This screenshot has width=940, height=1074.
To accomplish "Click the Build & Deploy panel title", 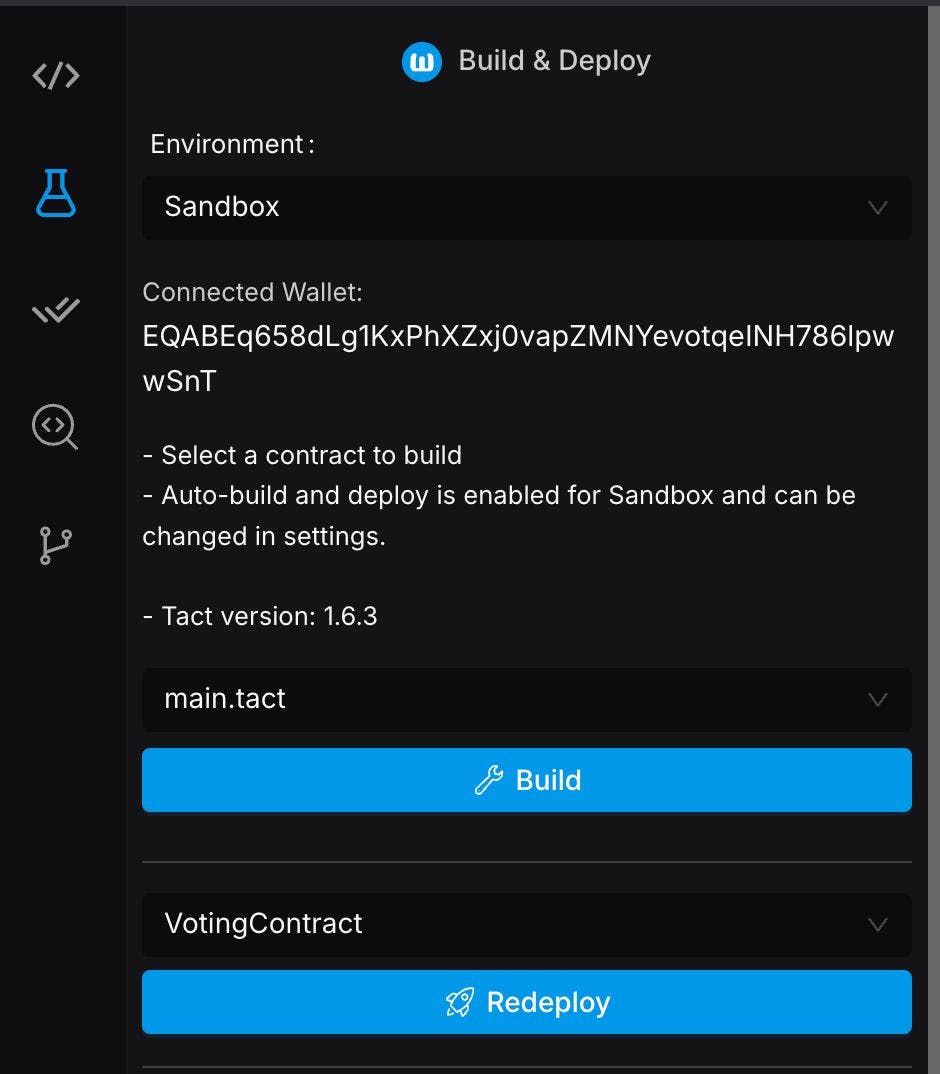I will tap(554, 61).
